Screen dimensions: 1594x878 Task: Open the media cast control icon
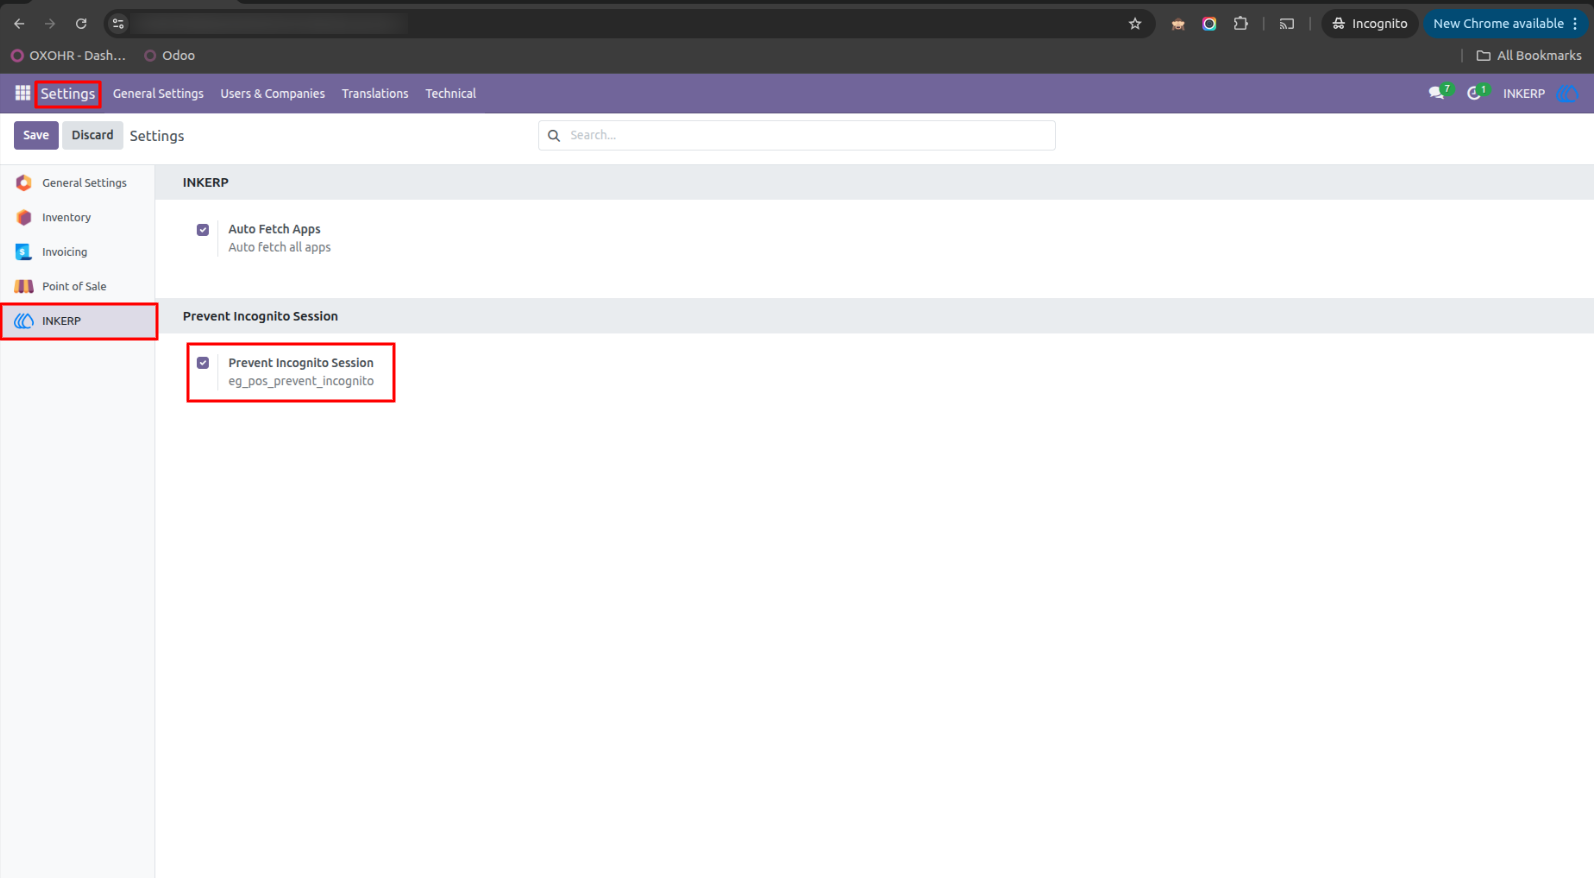tap(1287, 23)
